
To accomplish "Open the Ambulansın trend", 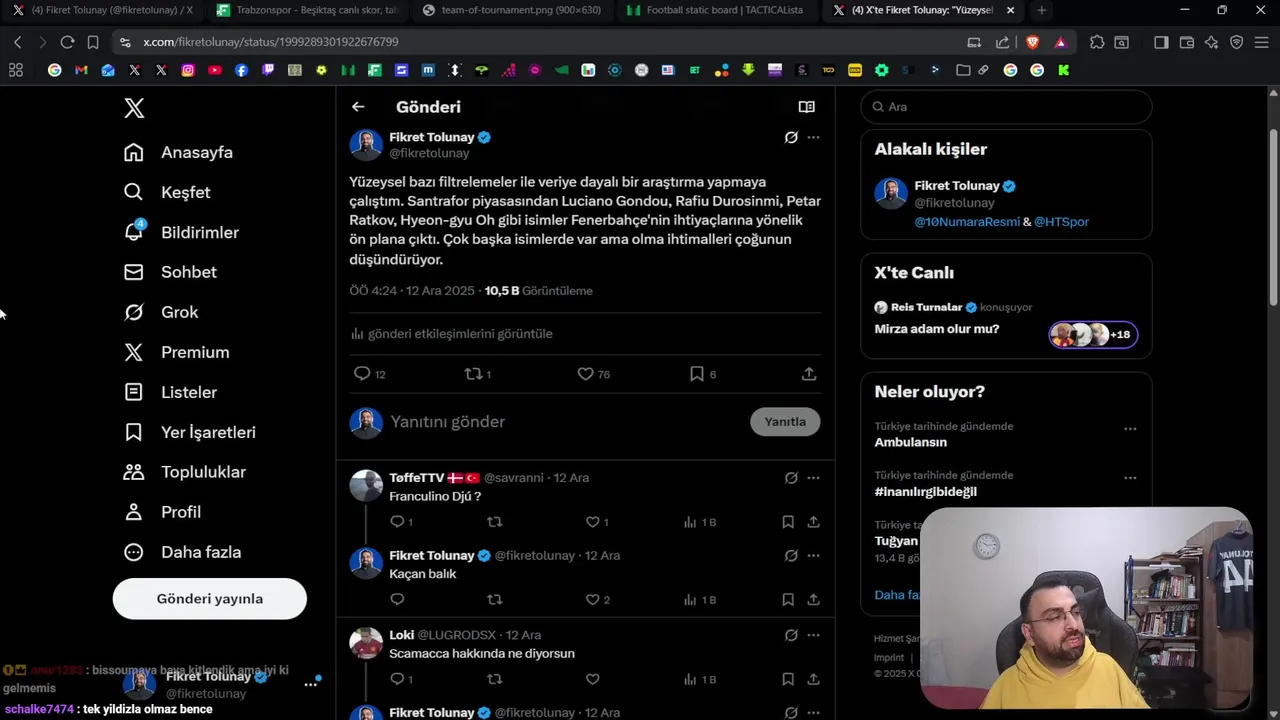I will click(911, 442).
